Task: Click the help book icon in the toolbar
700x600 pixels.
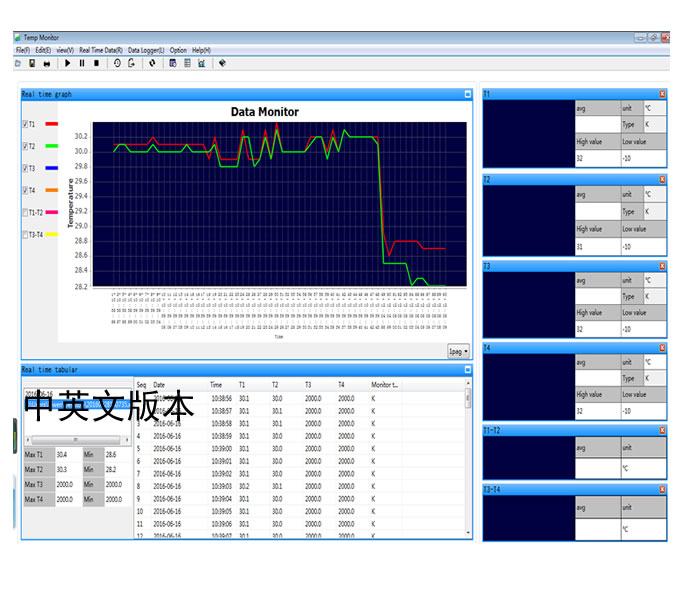Action: (x=222, y=63)
